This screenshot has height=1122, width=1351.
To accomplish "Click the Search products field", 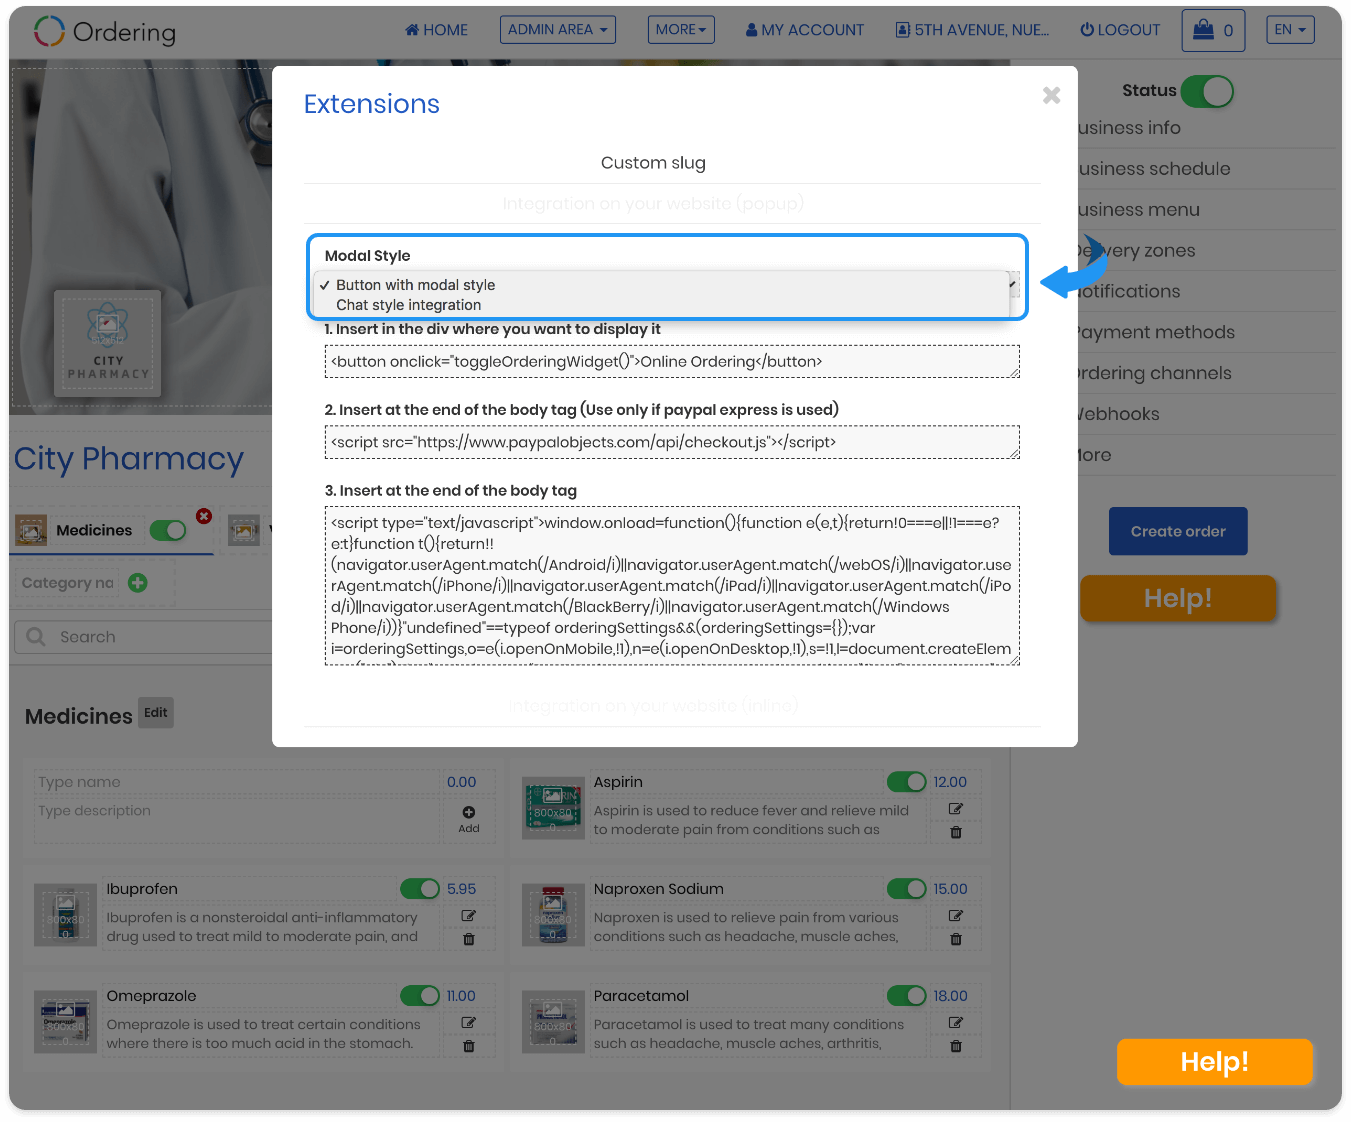I will pyautogui.click(x=143, y=637).
